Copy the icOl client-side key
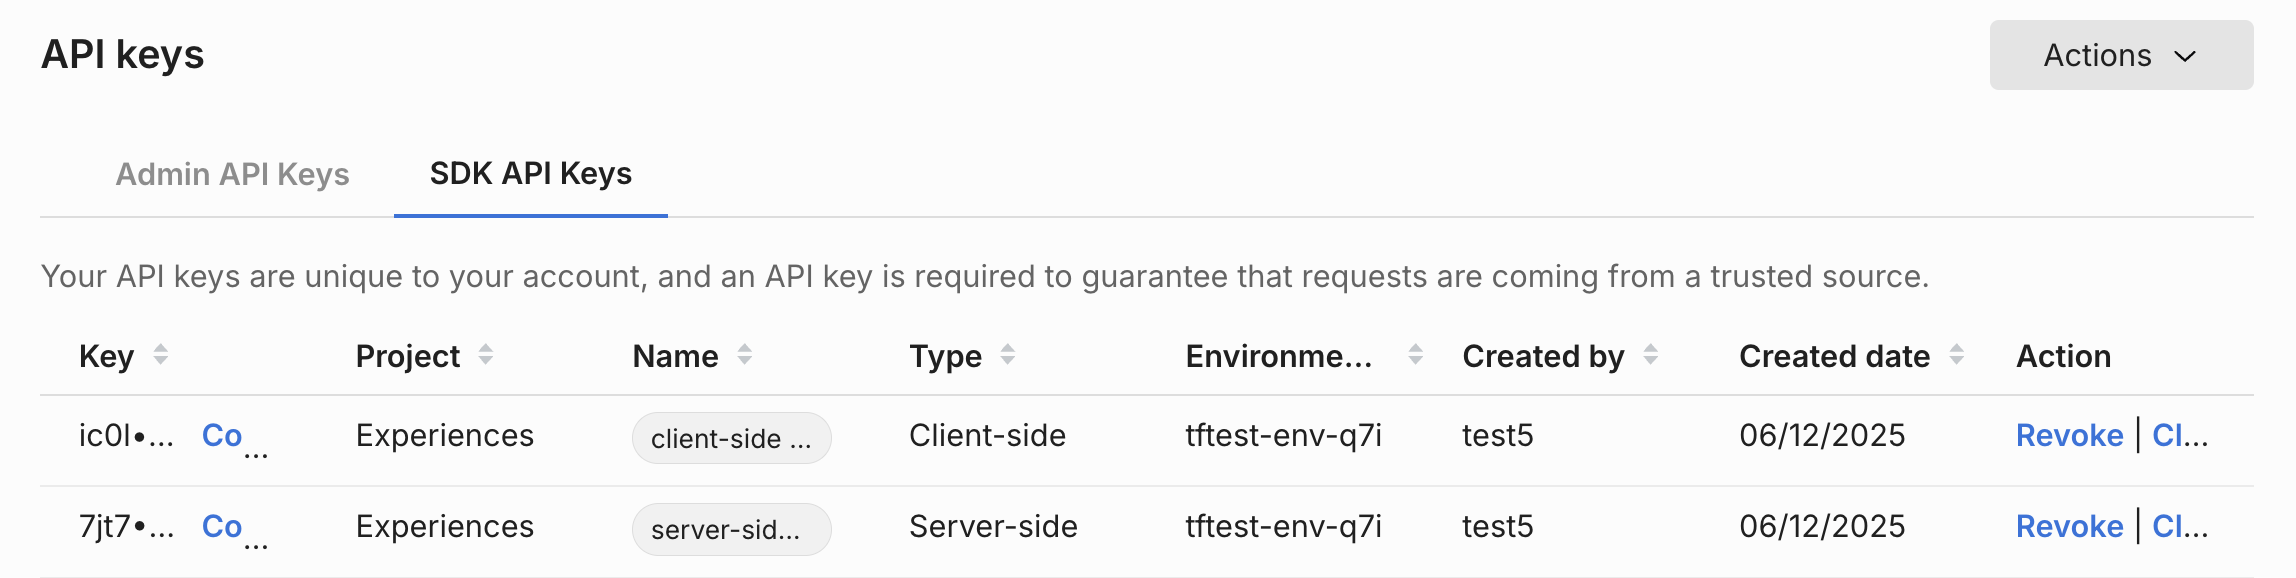This screenshot has height=578, width=2296. click(222, 436)
